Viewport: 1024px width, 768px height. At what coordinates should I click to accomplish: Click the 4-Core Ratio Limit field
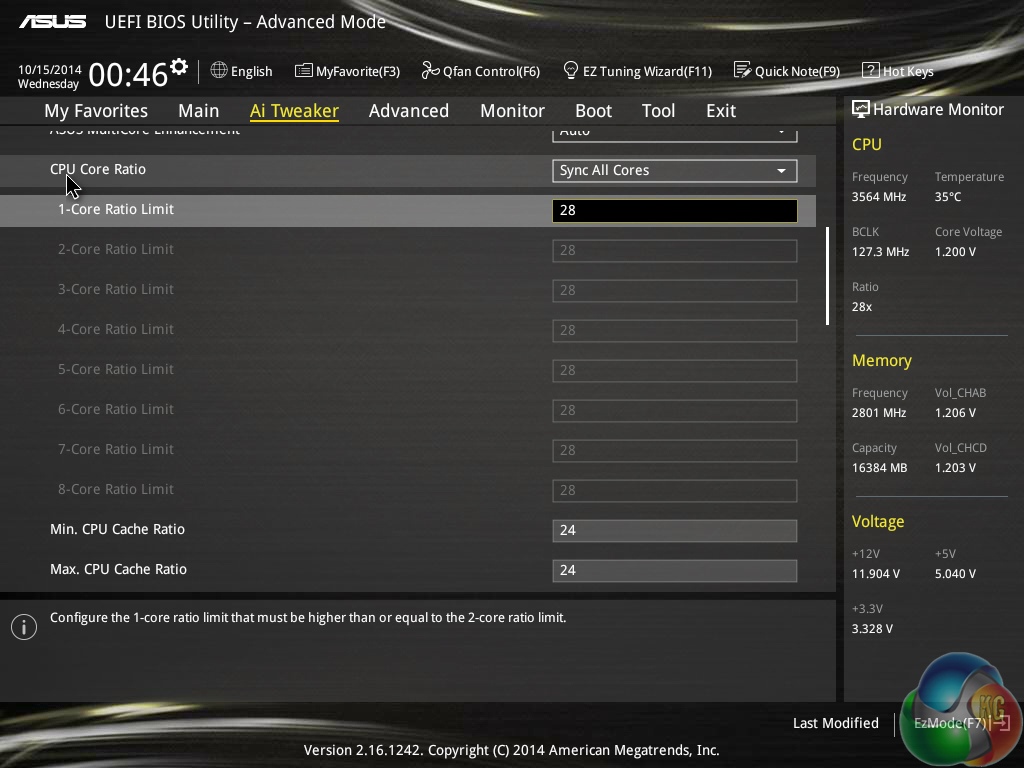click(x=675, y=330)
